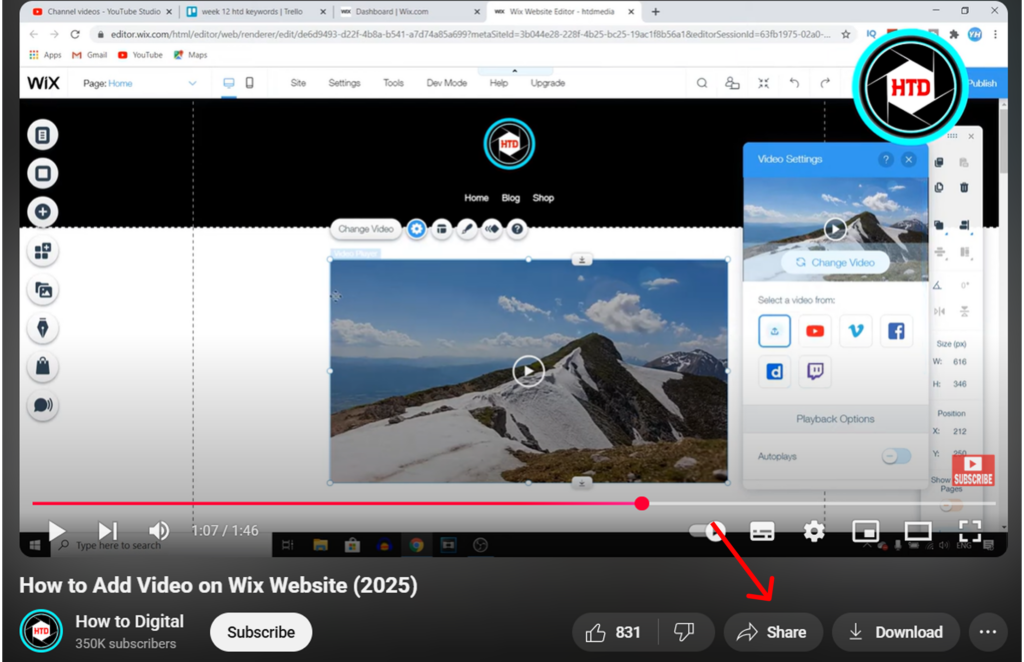Viewport: 1024px width, 662px height.
Task: Open video settings gear icon
Action: tap(417, 229)
